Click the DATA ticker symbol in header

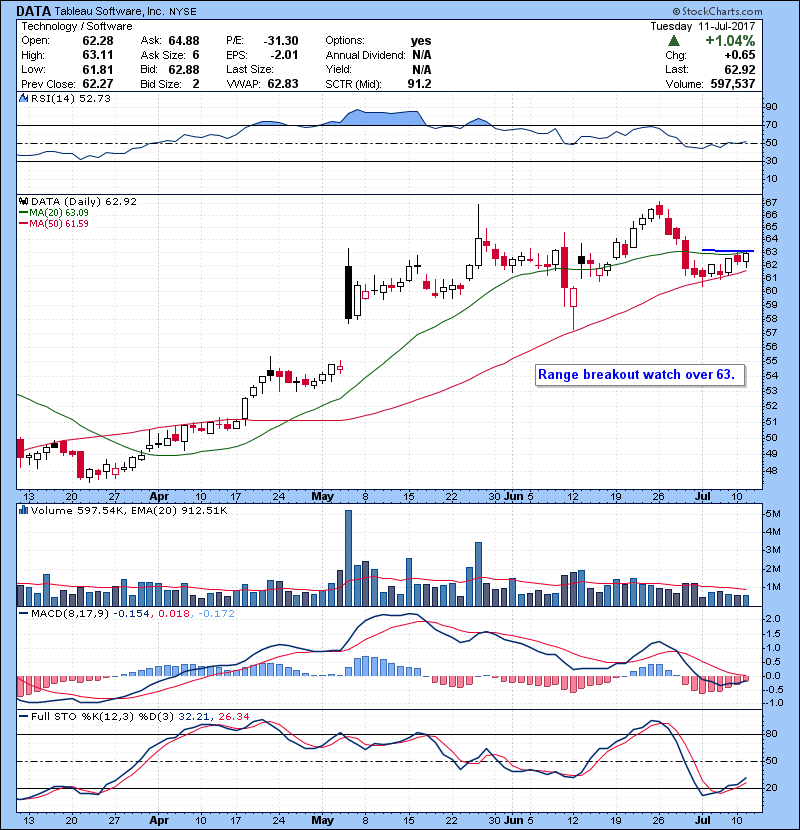tap(33, 11)
